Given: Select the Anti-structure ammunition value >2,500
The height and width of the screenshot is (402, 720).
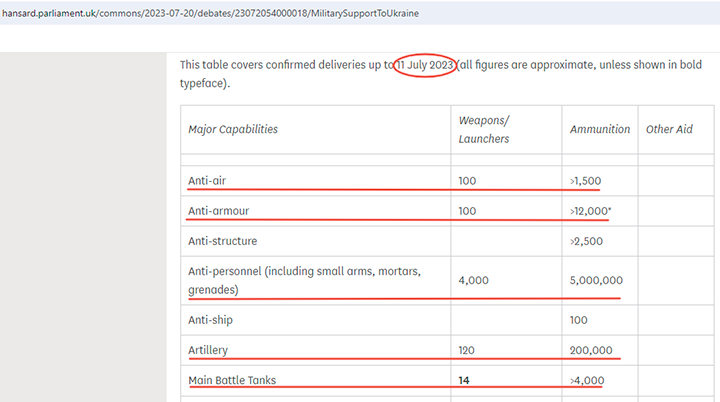Looking at the screenshot, I should pyautogui.click(x=585, y=241).
